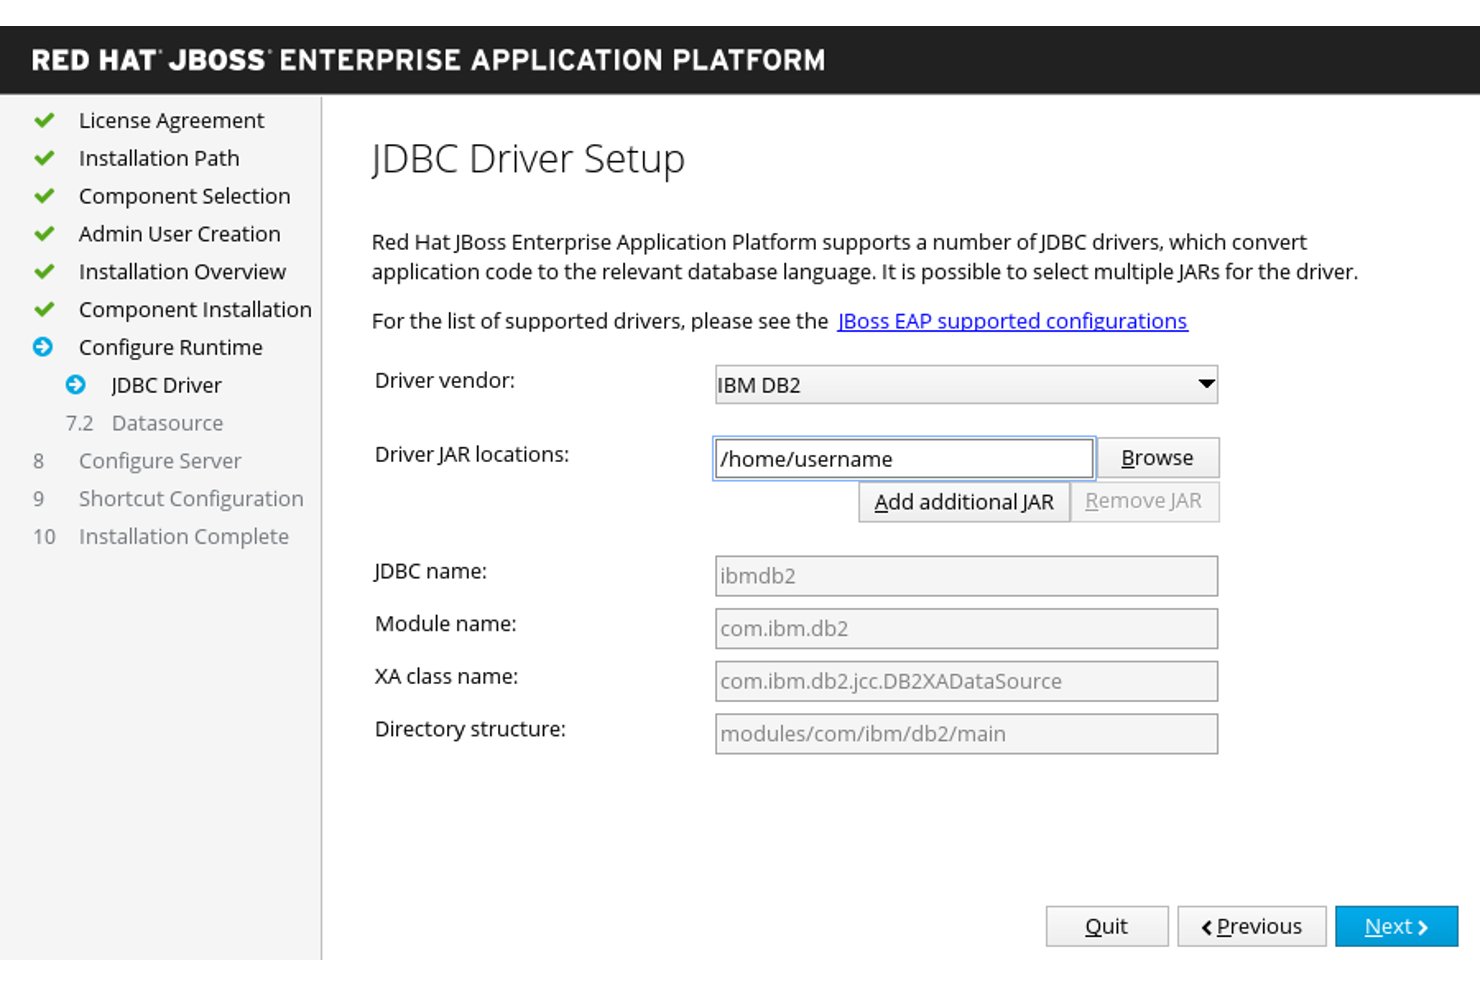Click the Driver vendor label
The height and width of the screenshot is (987, 1480).
click(x=445, y=381)
